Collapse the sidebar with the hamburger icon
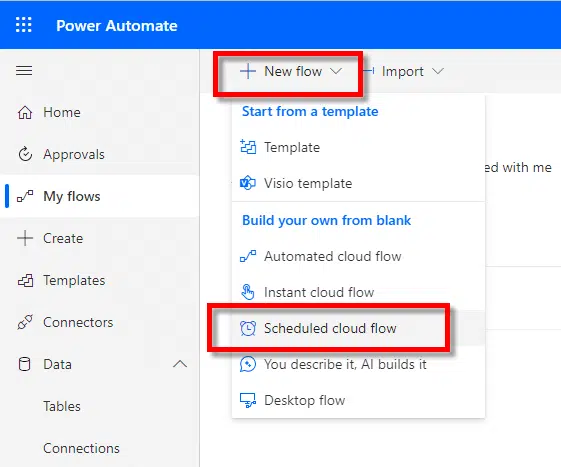The width and height of the screenshot is (561, 467). (24, 71)
